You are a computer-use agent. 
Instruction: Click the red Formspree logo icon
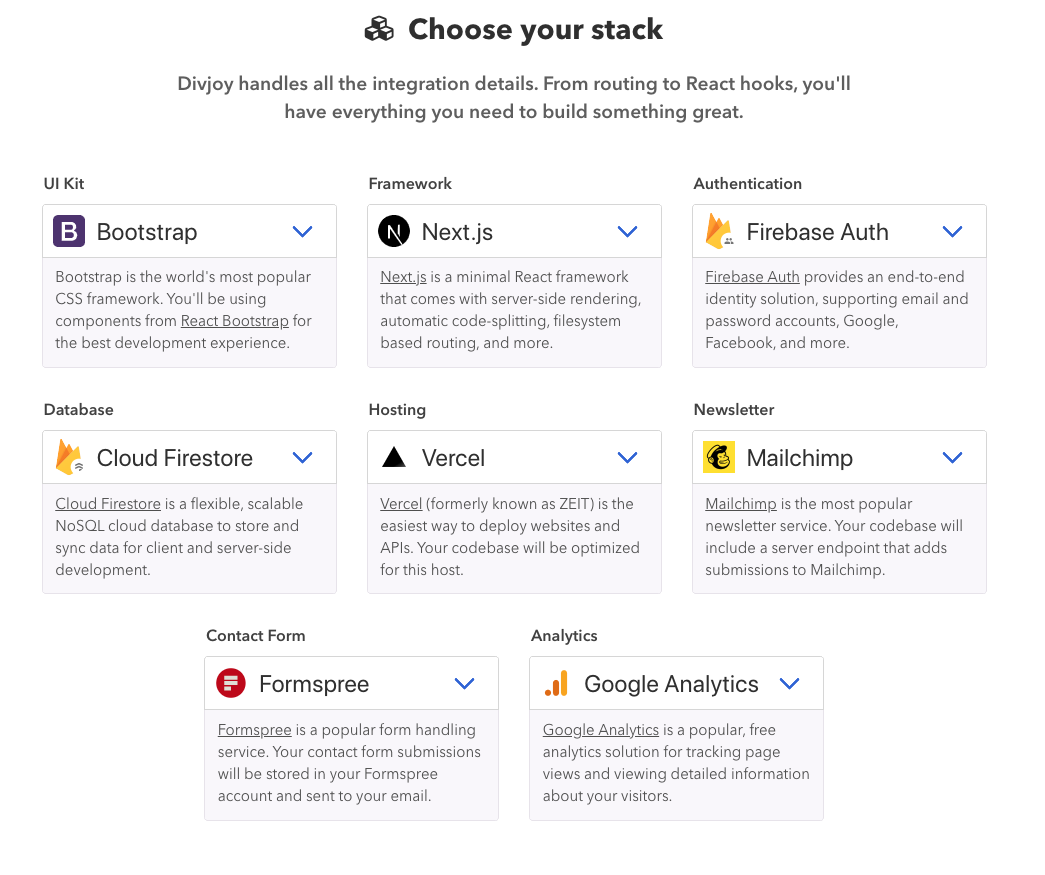tap(231, 683)
